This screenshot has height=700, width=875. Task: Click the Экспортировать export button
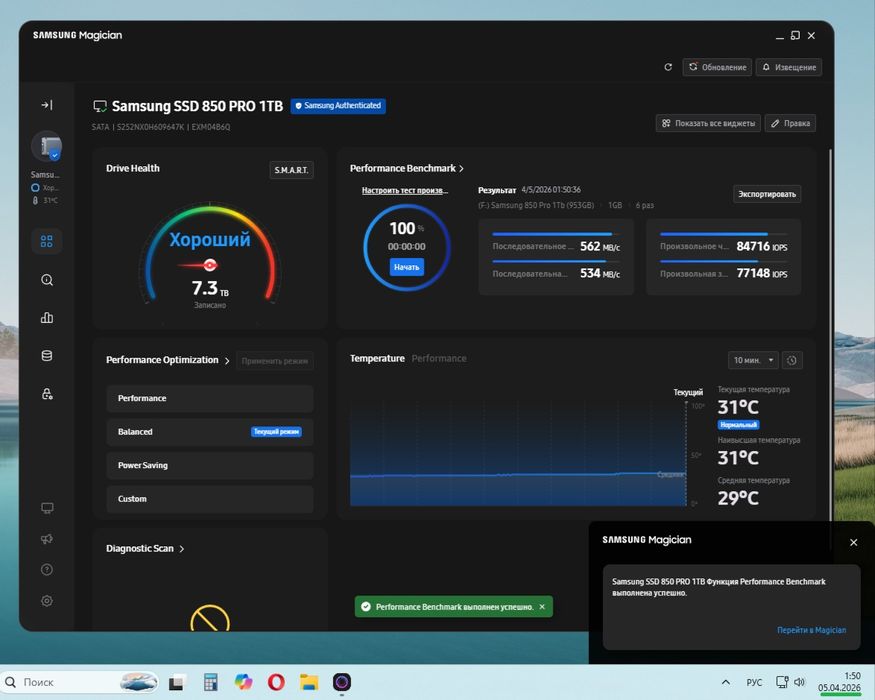(x=767, y=194)
